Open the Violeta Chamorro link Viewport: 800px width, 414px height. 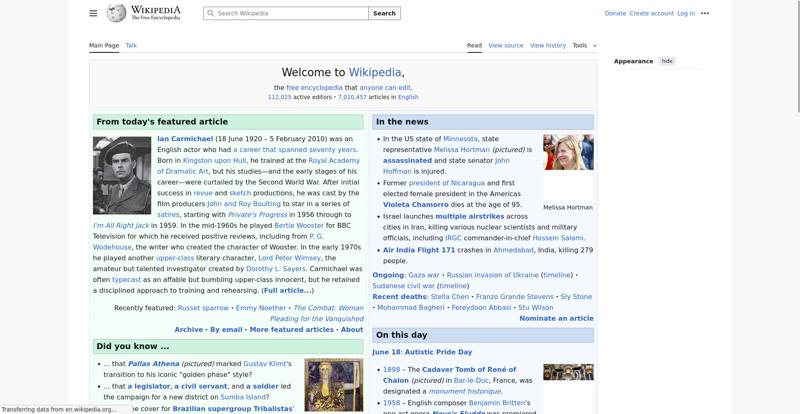pos(416,205)
